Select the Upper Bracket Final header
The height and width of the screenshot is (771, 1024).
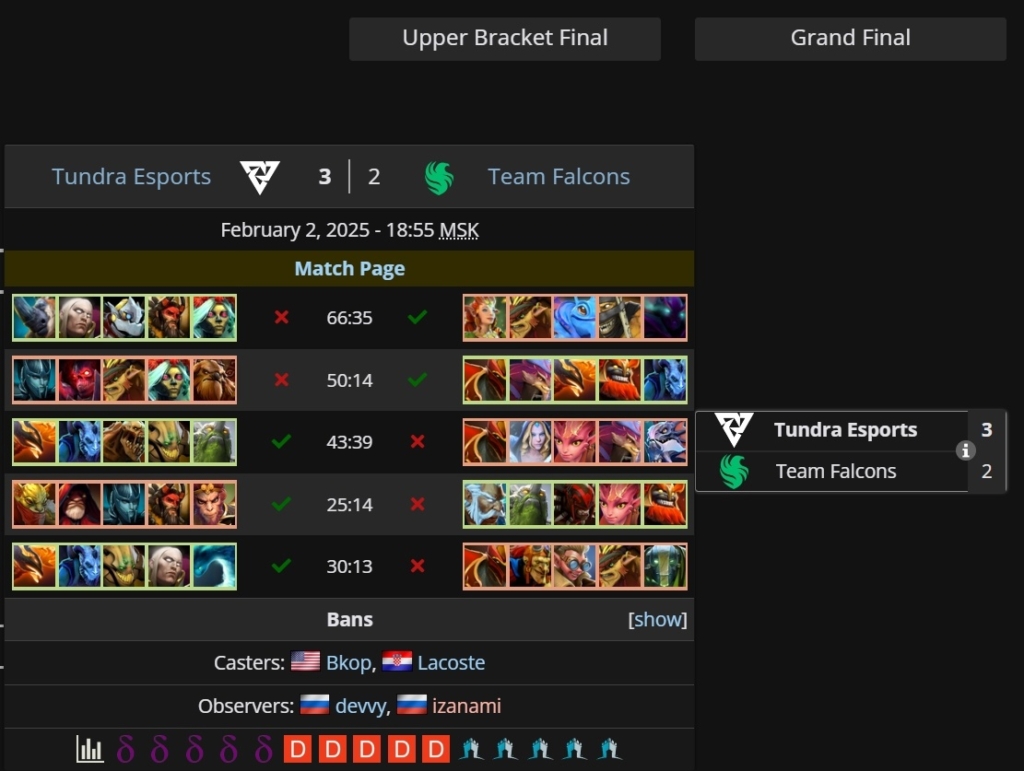click(x=505, y=39)
